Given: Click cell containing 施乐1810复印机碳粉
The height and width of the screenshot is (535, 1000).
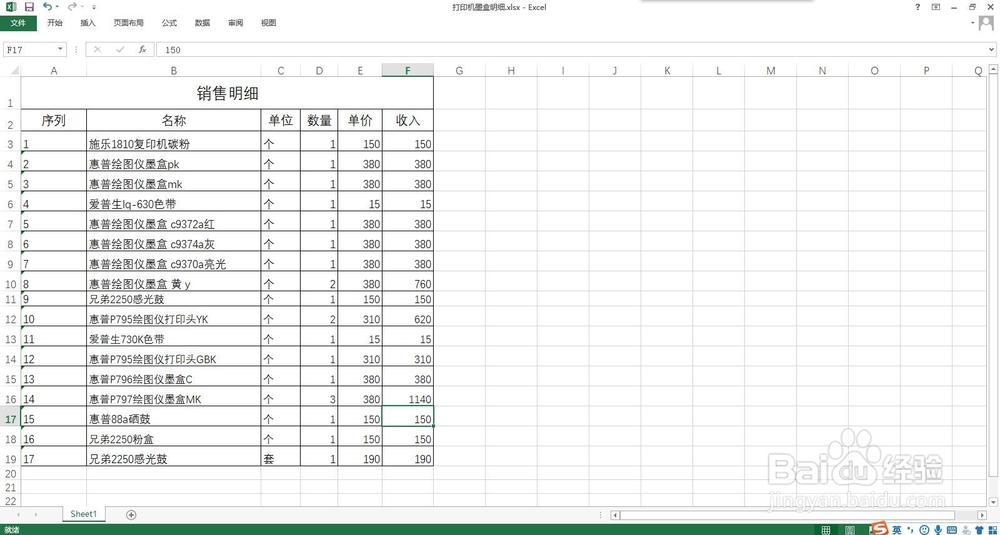Looking at the screenshot, I should coord(173,142).
